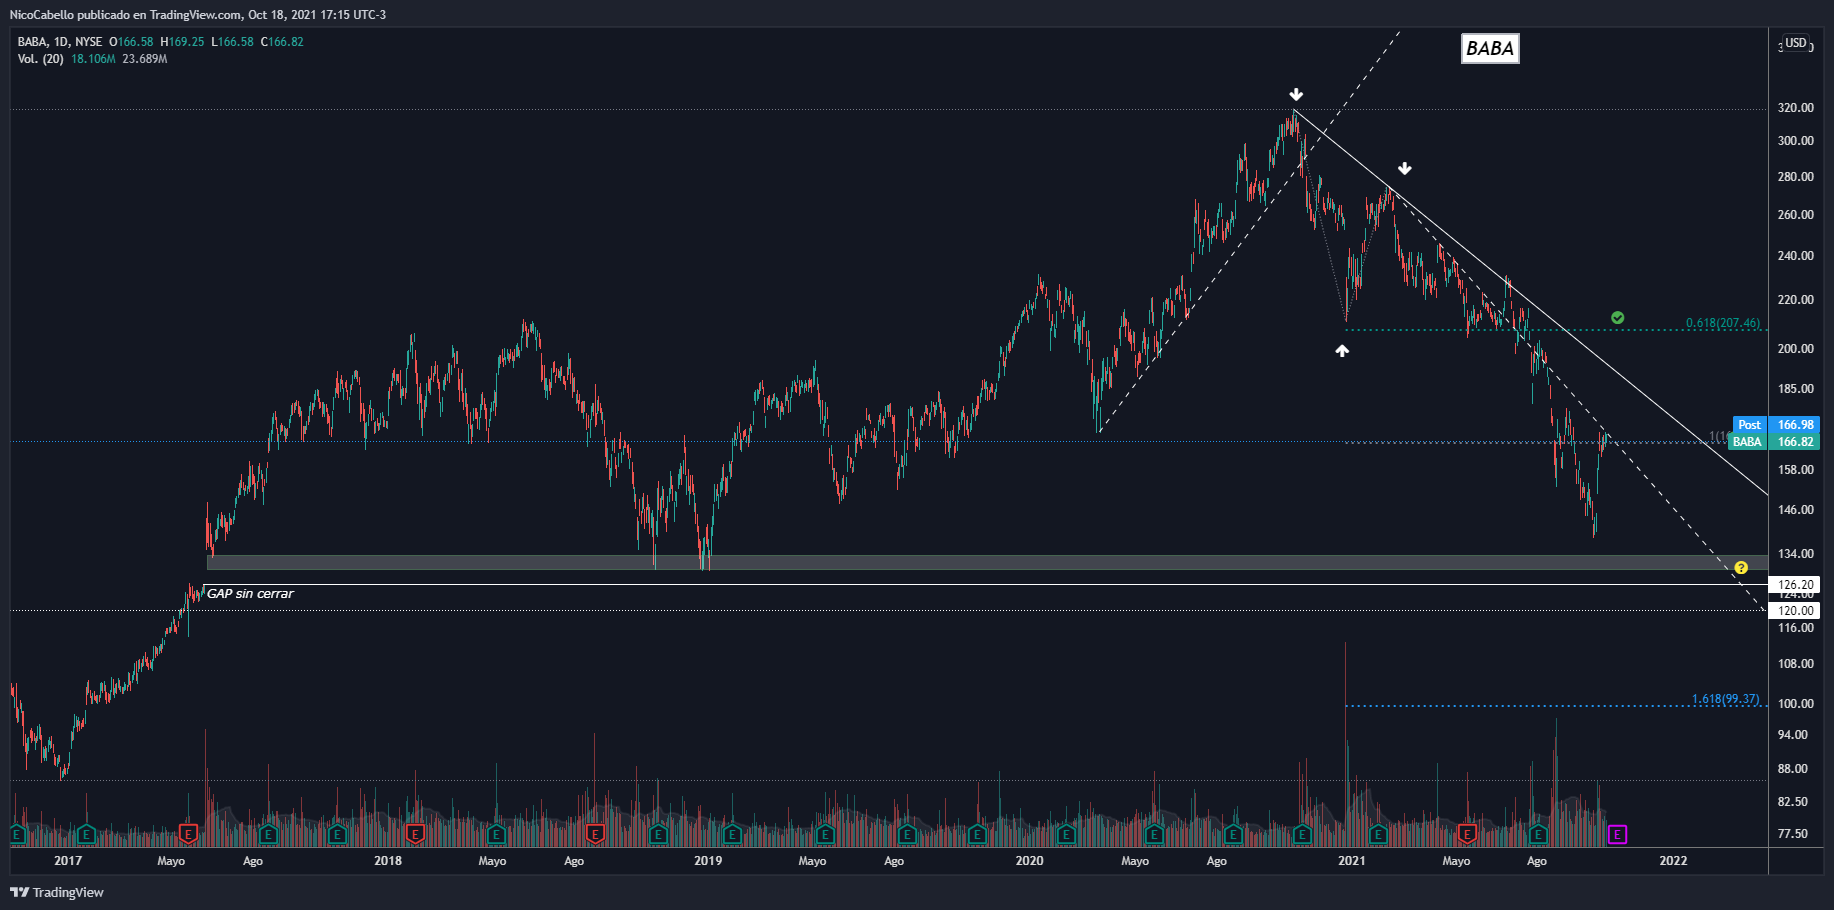Click the green checkmark icon beside the 0.618 level
Viewport: 1834px width, 910px height.
pyautogui.click(x=1617, y=318)
